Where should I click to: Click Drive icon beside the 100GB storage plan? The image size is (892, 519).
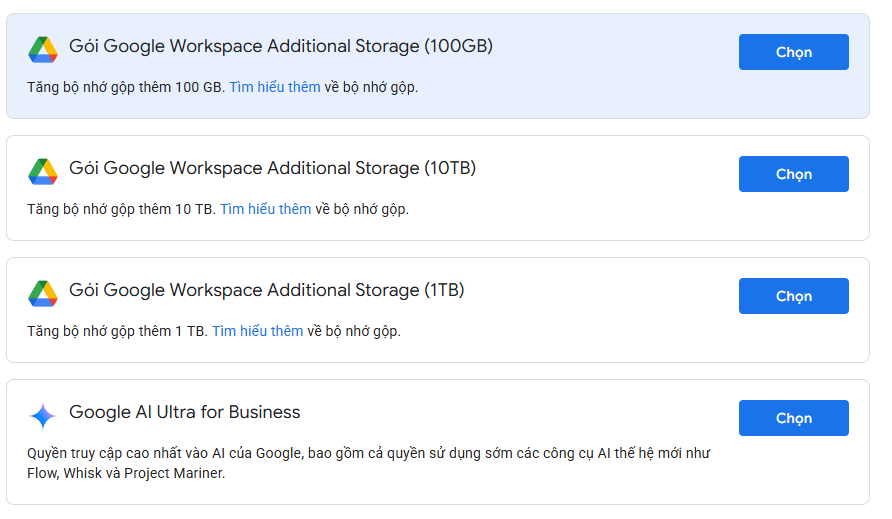click(43, 50)
